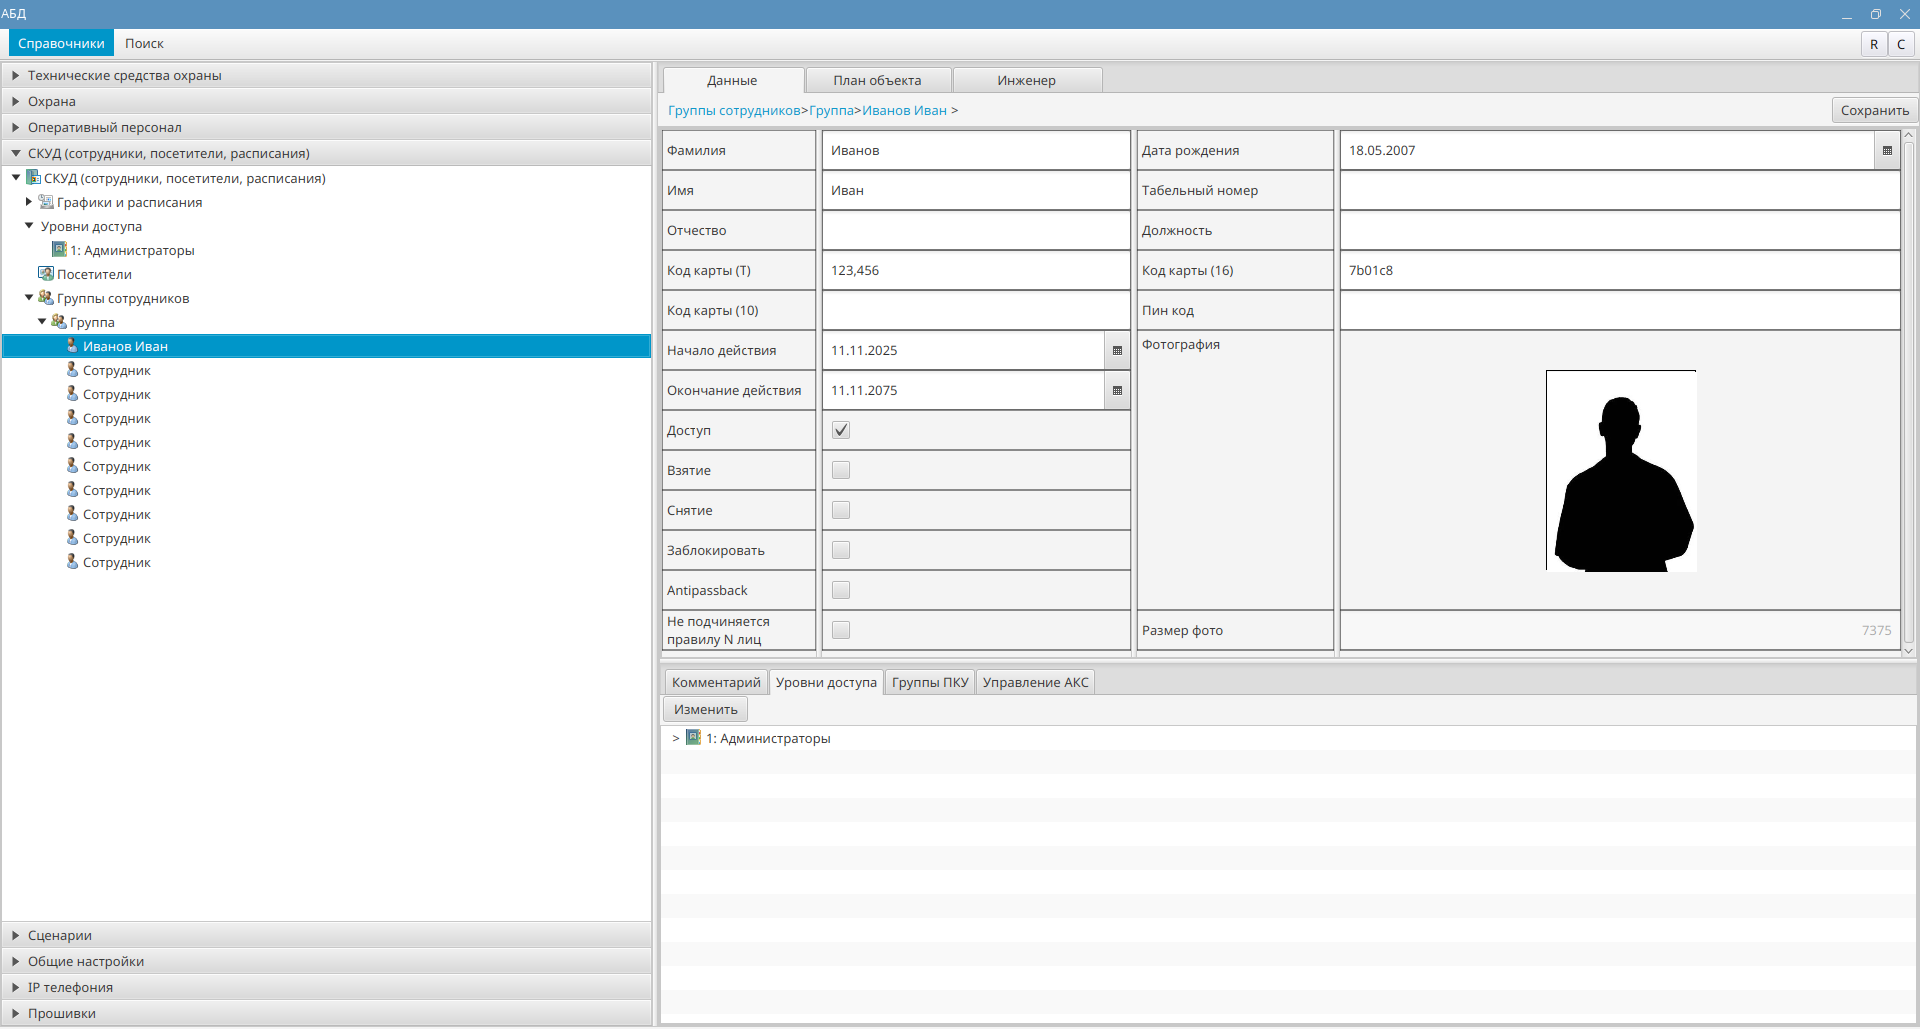Open the Группы ПКУ tab
The width and height of the screenshot is (1920, 1029).
[929, 683]
